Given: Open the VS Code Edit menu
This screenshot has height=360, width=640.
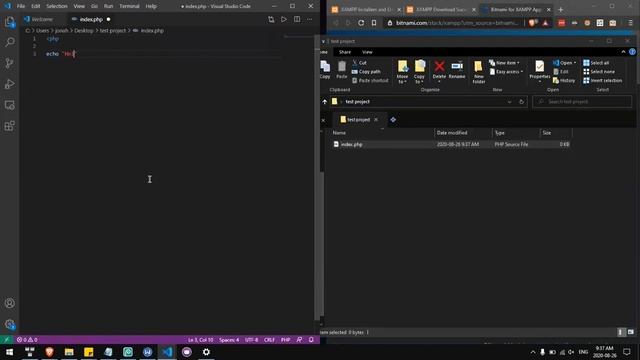Looking at the screenshot, I should 36,6.
